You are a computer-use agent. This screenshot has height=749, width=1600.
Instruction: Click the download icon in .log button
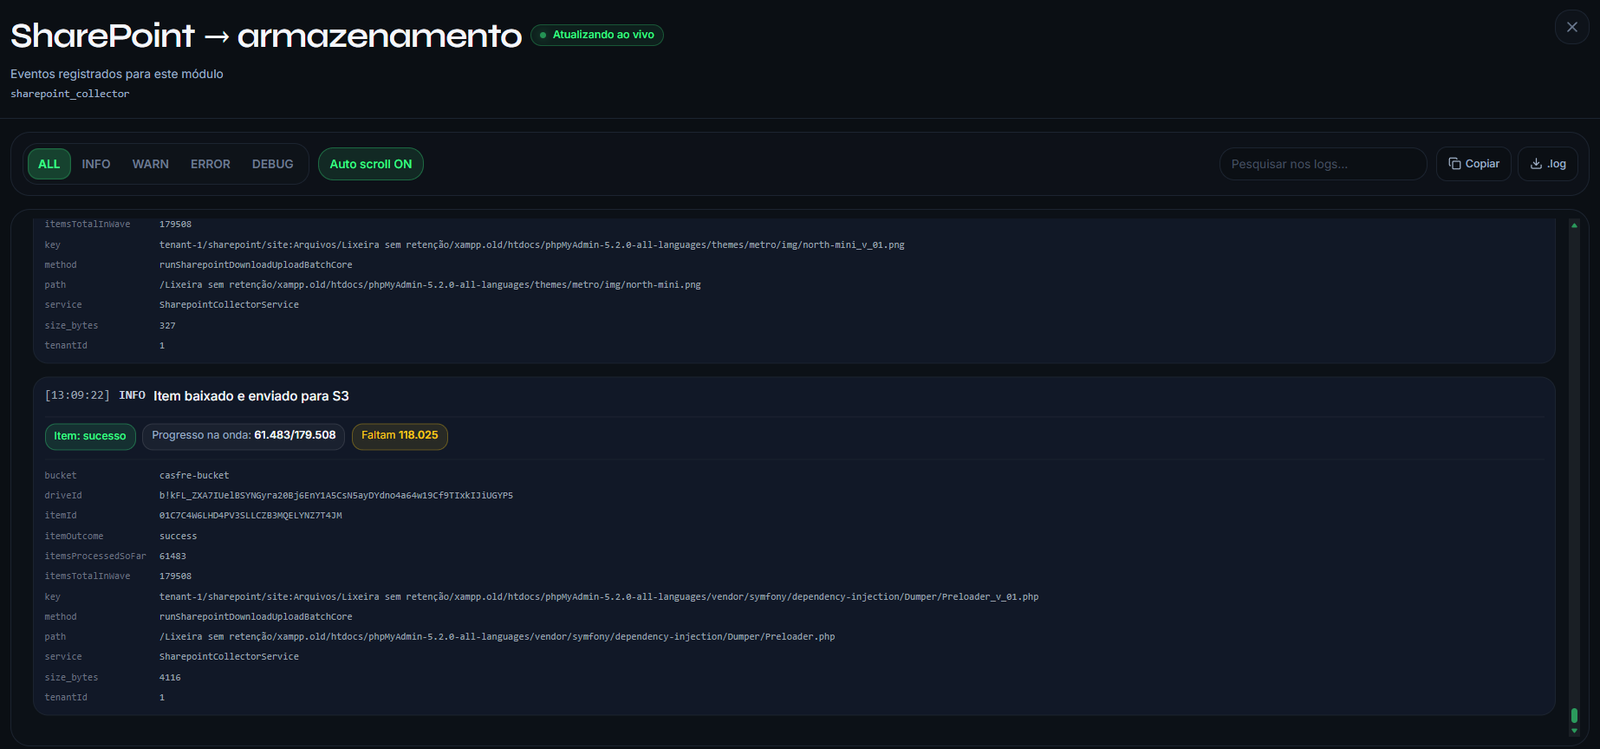click(x=1536, y=164)
